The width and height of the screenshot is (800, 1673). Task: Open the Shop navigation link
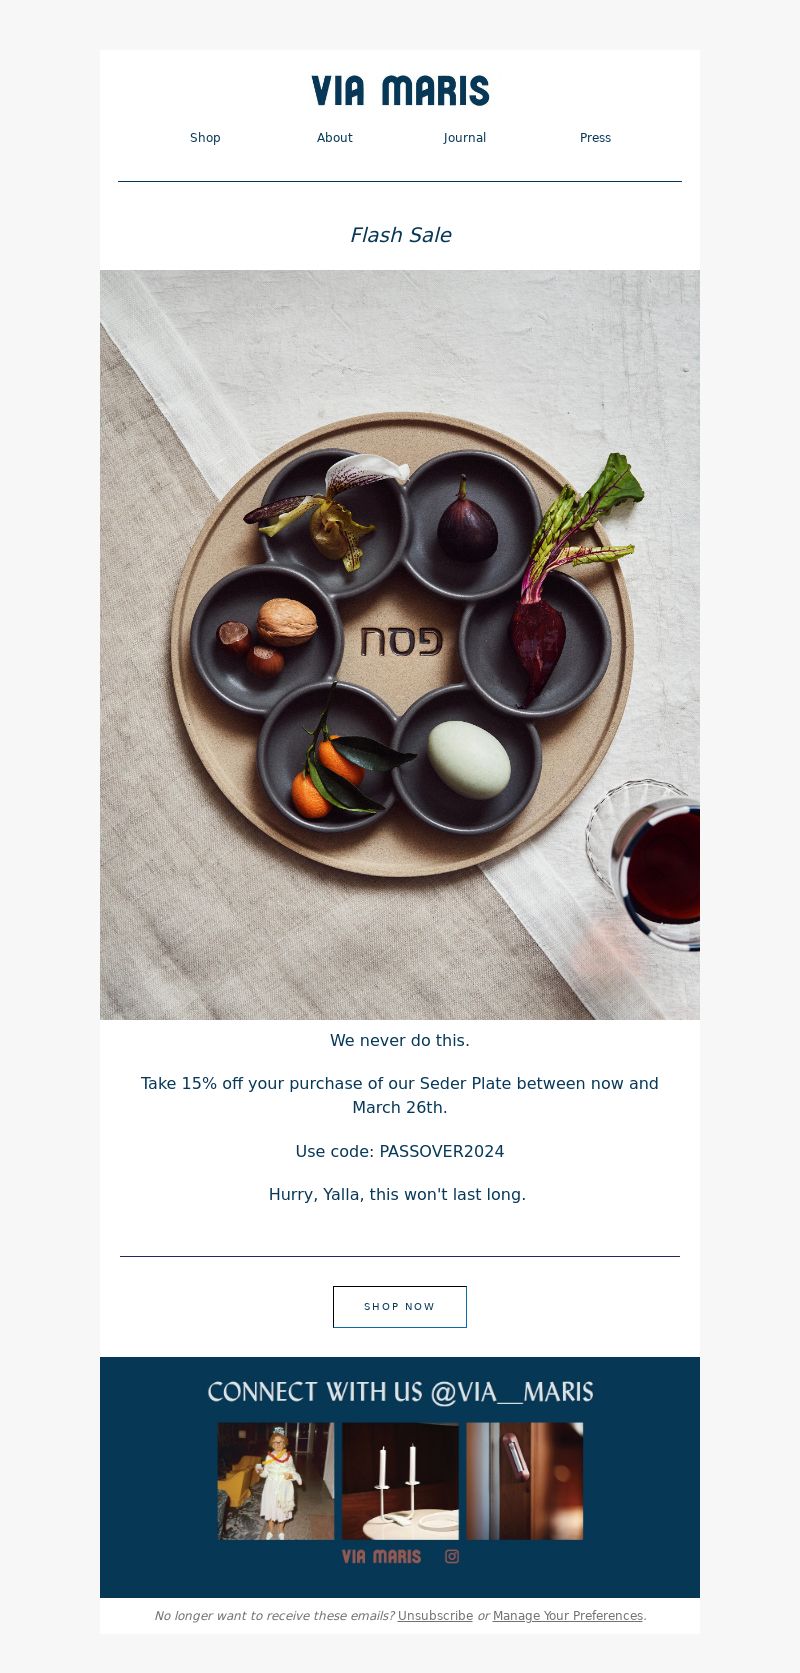(x=205, y=138)
